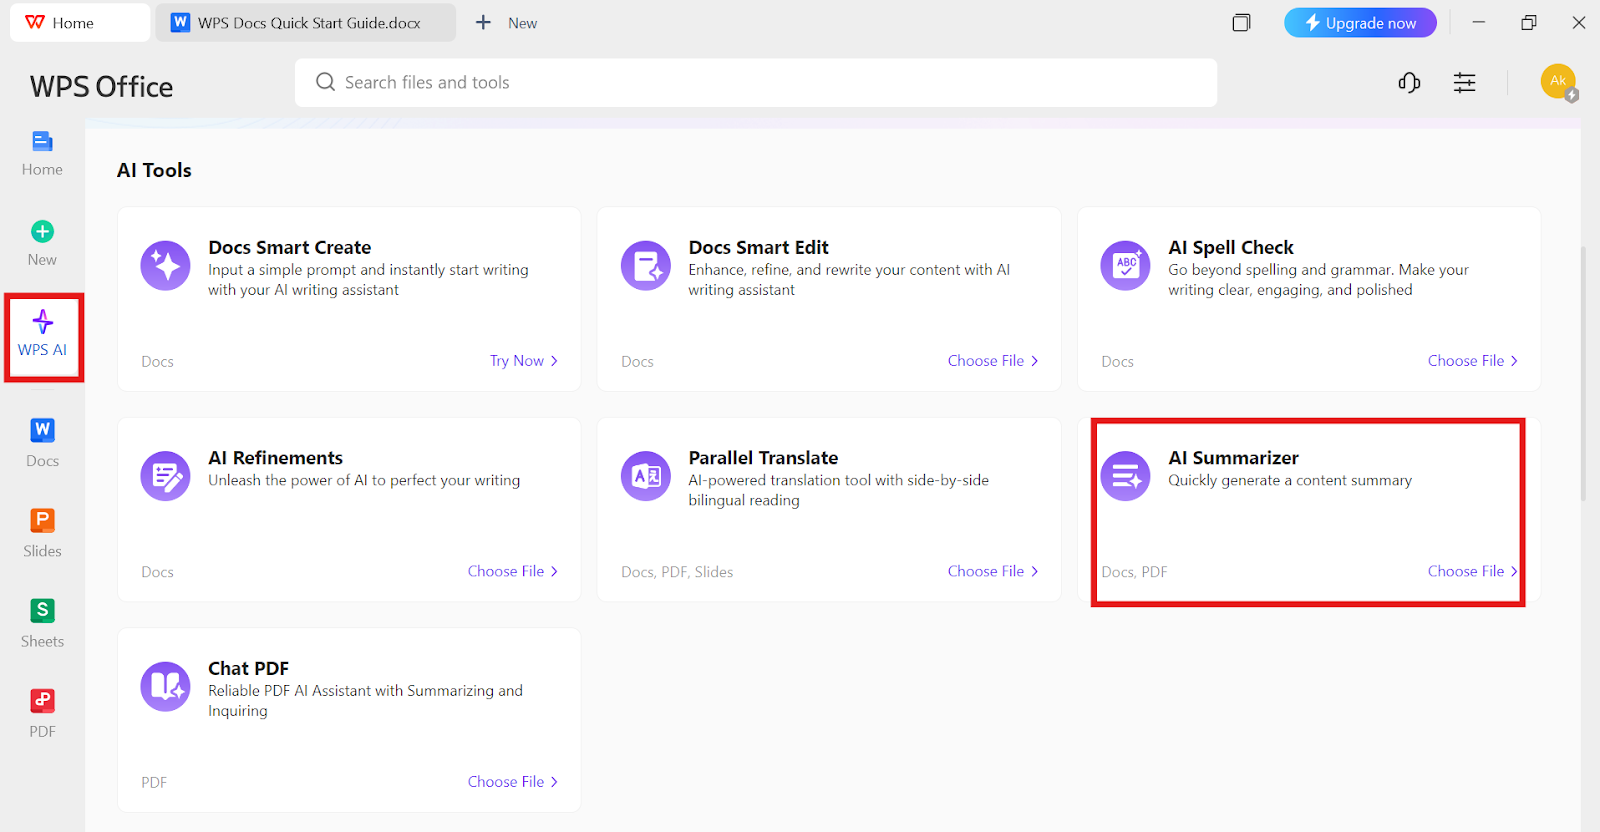The image size is (1600, 832).
Task: Click the user avatar icon
Action: click(1558, 82)
